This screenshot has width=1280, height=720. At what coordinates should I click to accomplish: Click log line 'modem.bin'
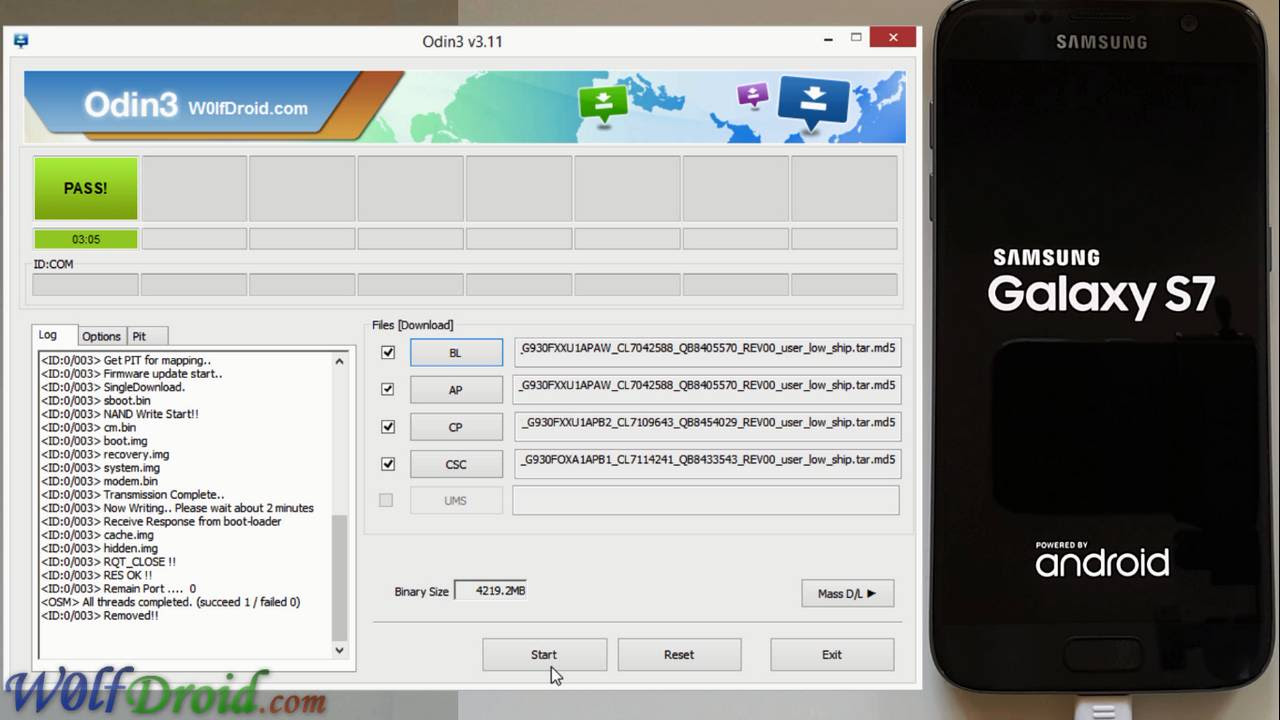[x=98, y=481]
